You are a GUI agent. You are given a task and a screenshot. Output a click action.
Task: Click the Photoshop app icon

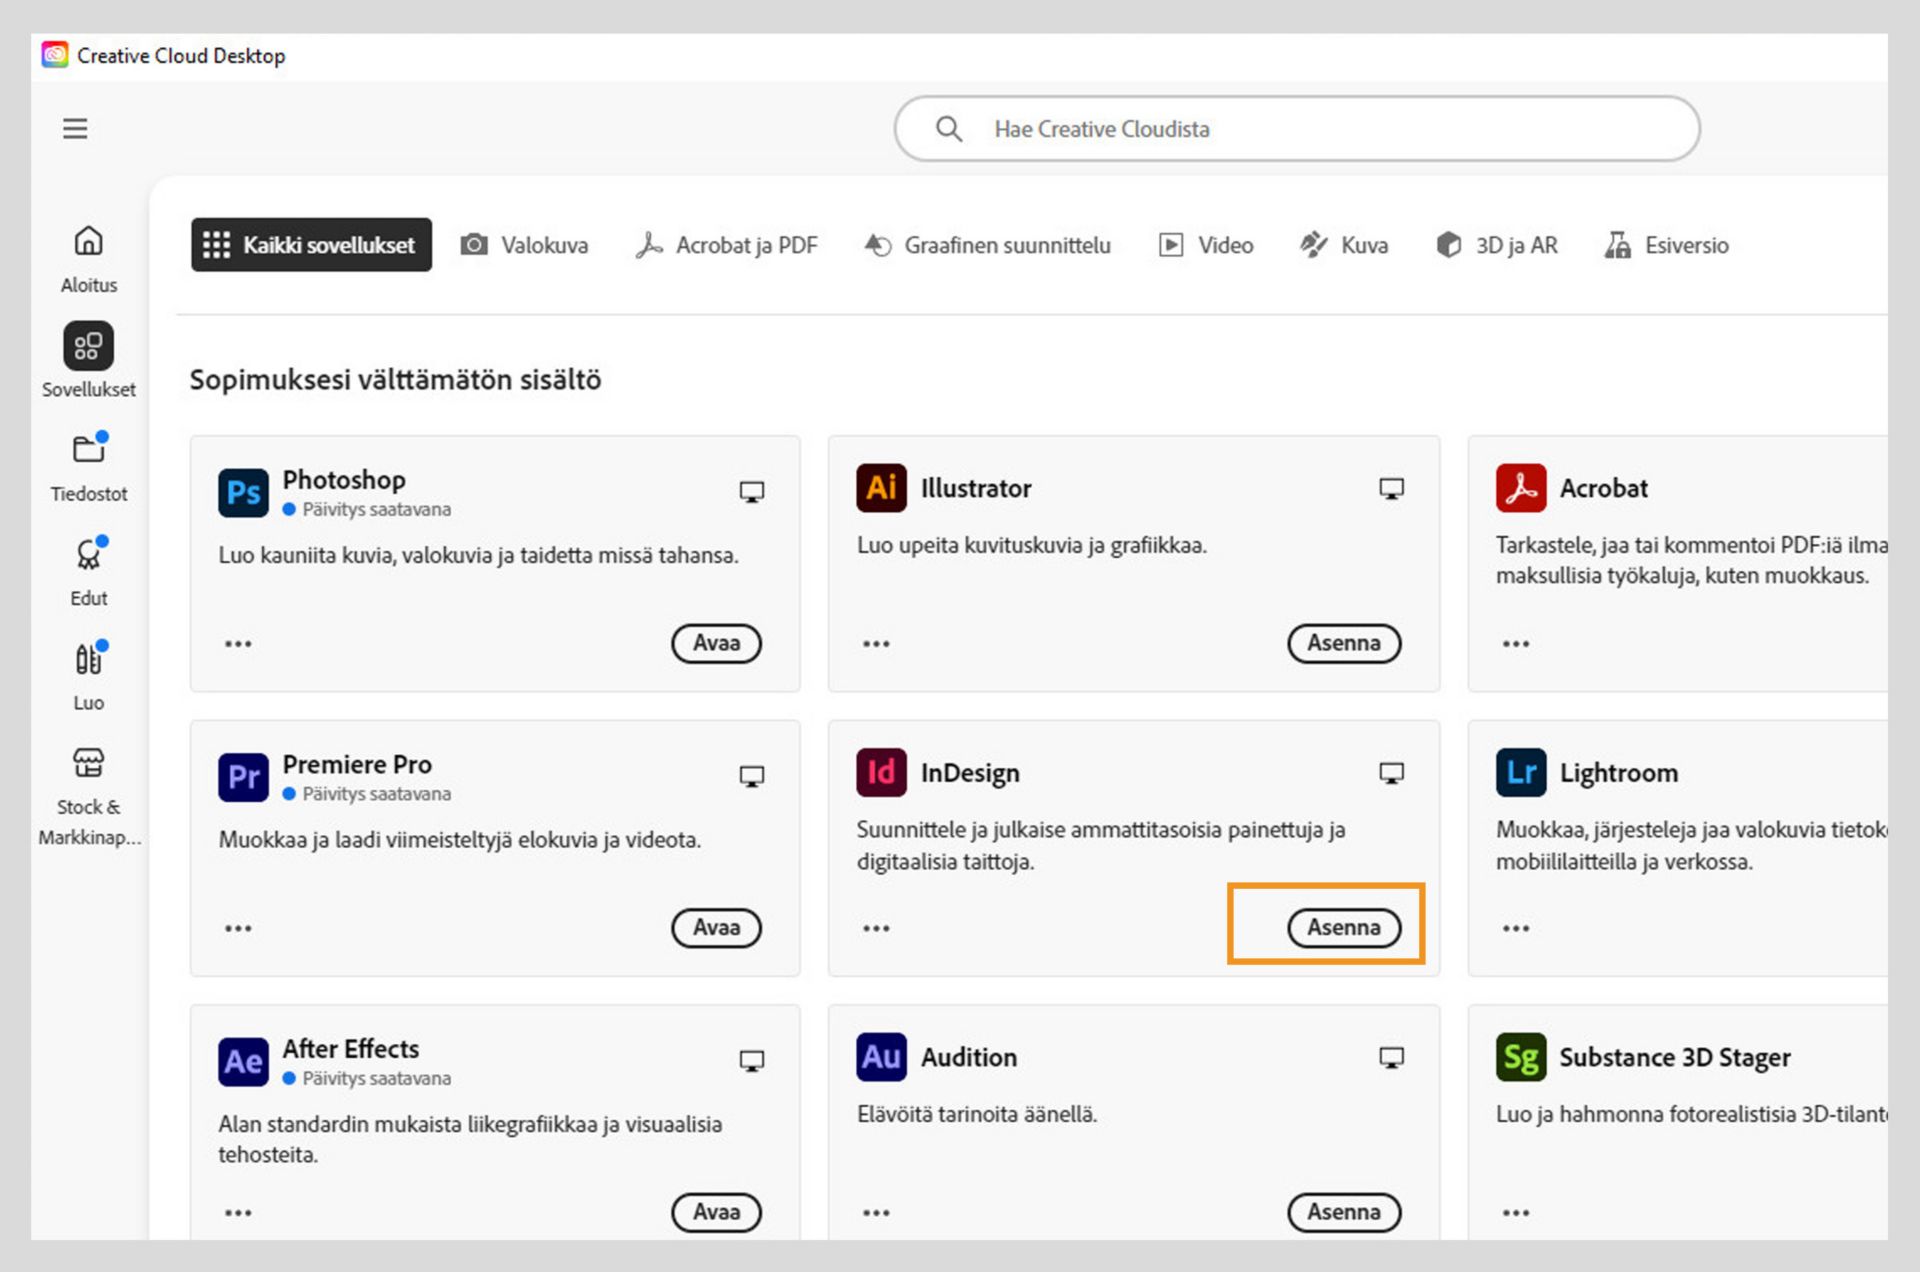tap(243, 493)
